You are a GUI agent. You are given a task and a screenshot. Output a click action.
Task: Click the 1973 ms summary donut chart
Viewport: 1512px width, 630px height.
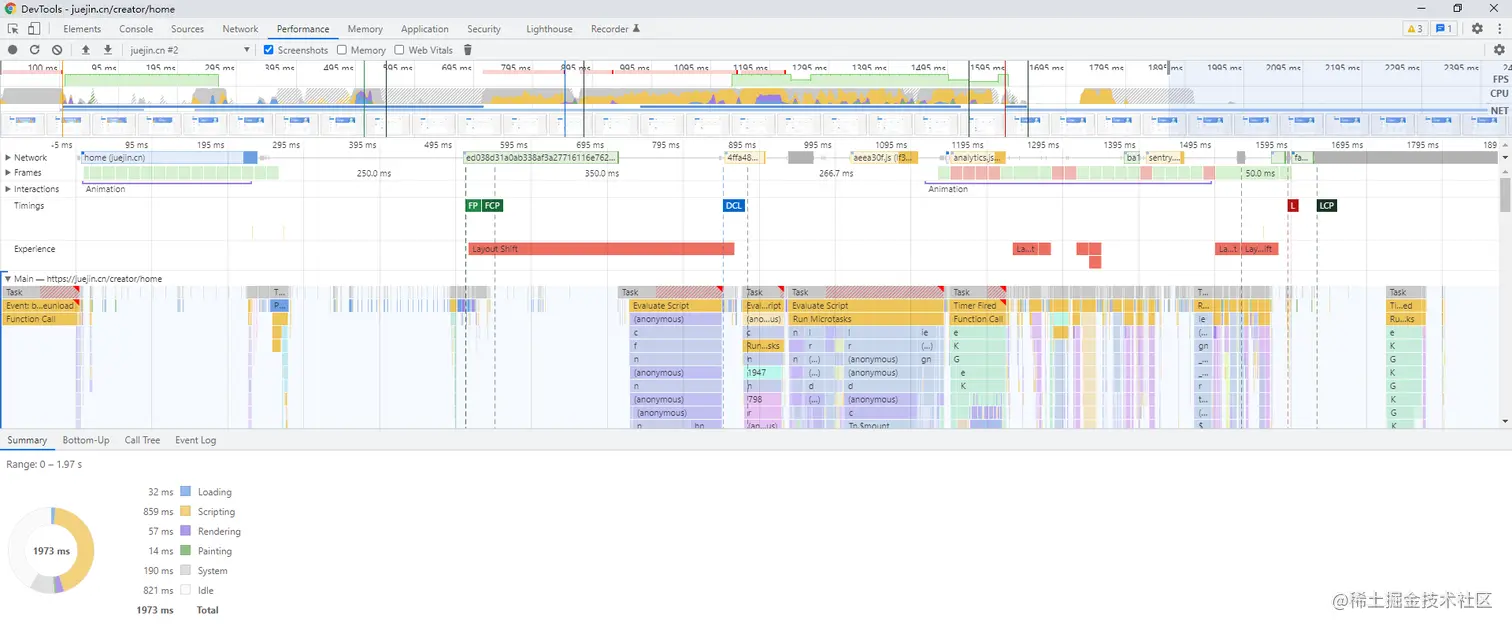[50, 550]
